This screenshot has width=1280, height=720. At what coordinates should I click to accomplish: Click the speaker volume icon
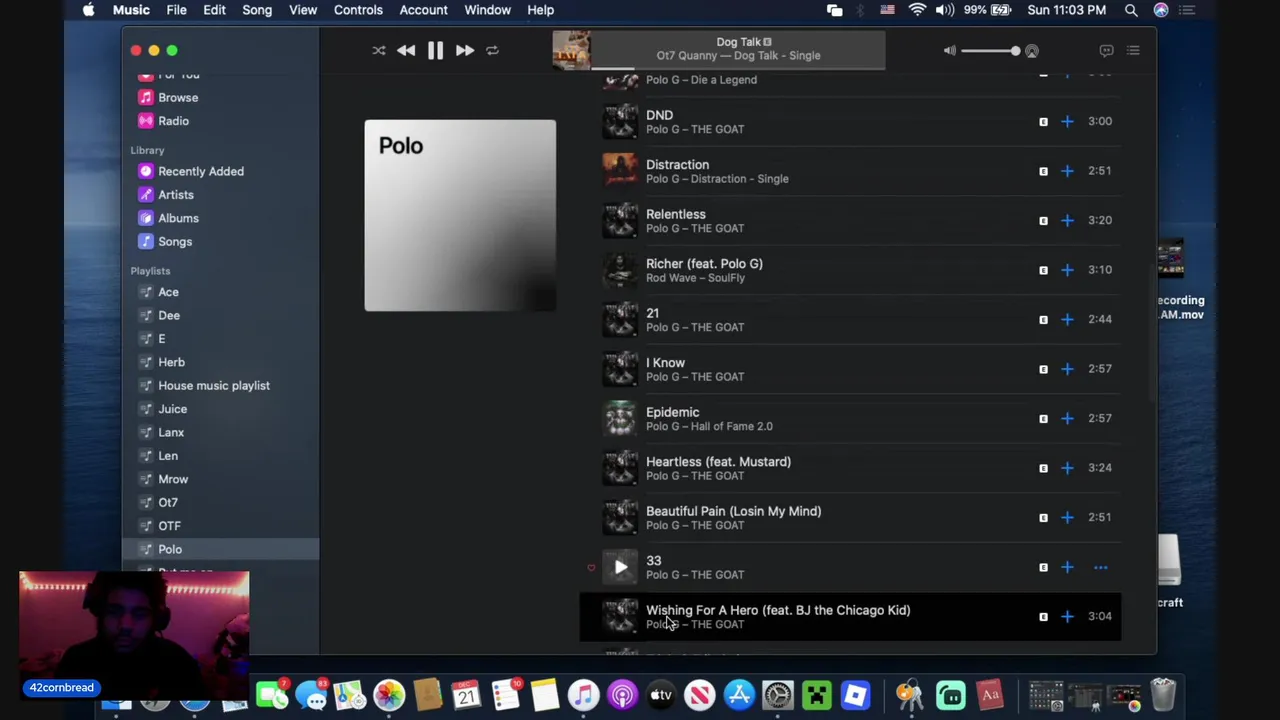949,51
